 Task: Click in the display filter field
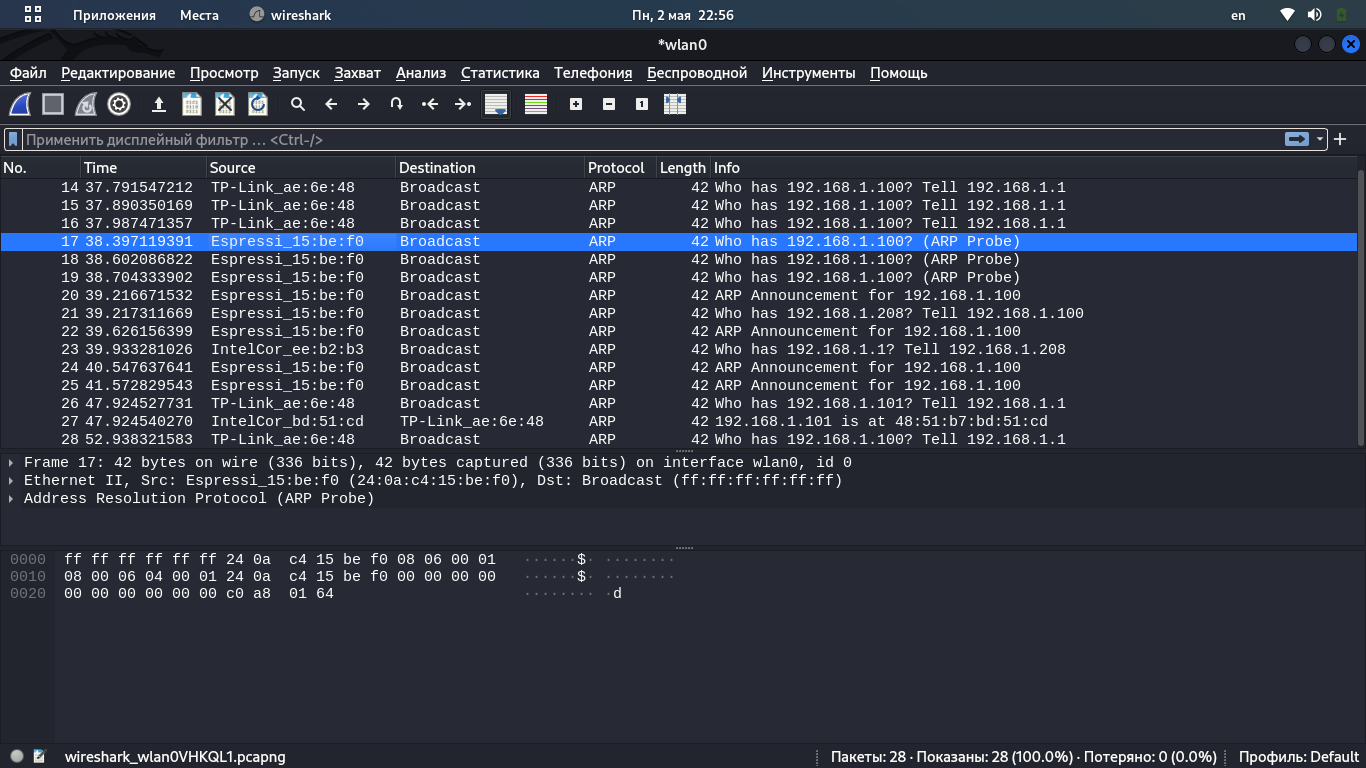click(x=650, y=140)
